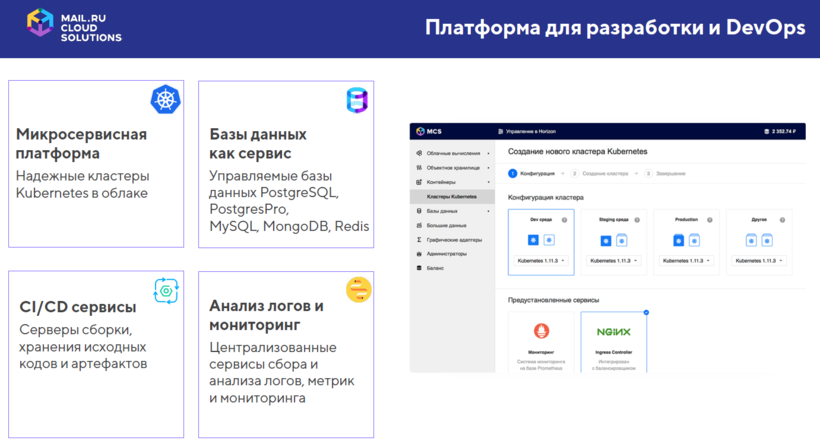The height and width of the screenshot is (447, 820).
Task: Click the Kubernetes wheel icon on the microservices card
Action: click(x=165, y=99)
